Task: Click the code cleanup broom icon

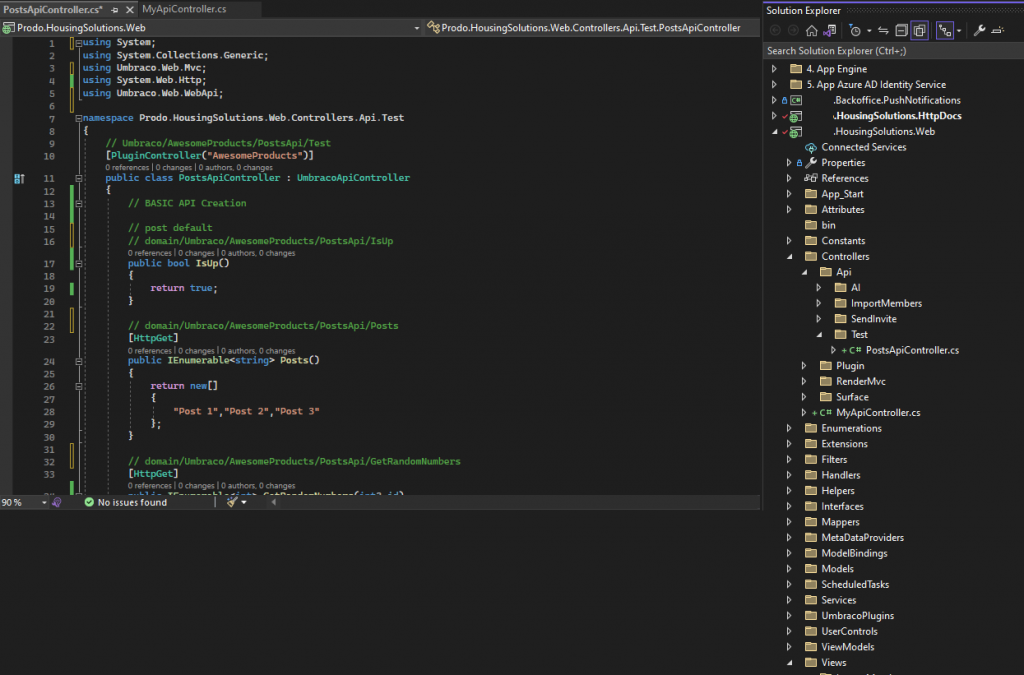Action: [233, 502]
